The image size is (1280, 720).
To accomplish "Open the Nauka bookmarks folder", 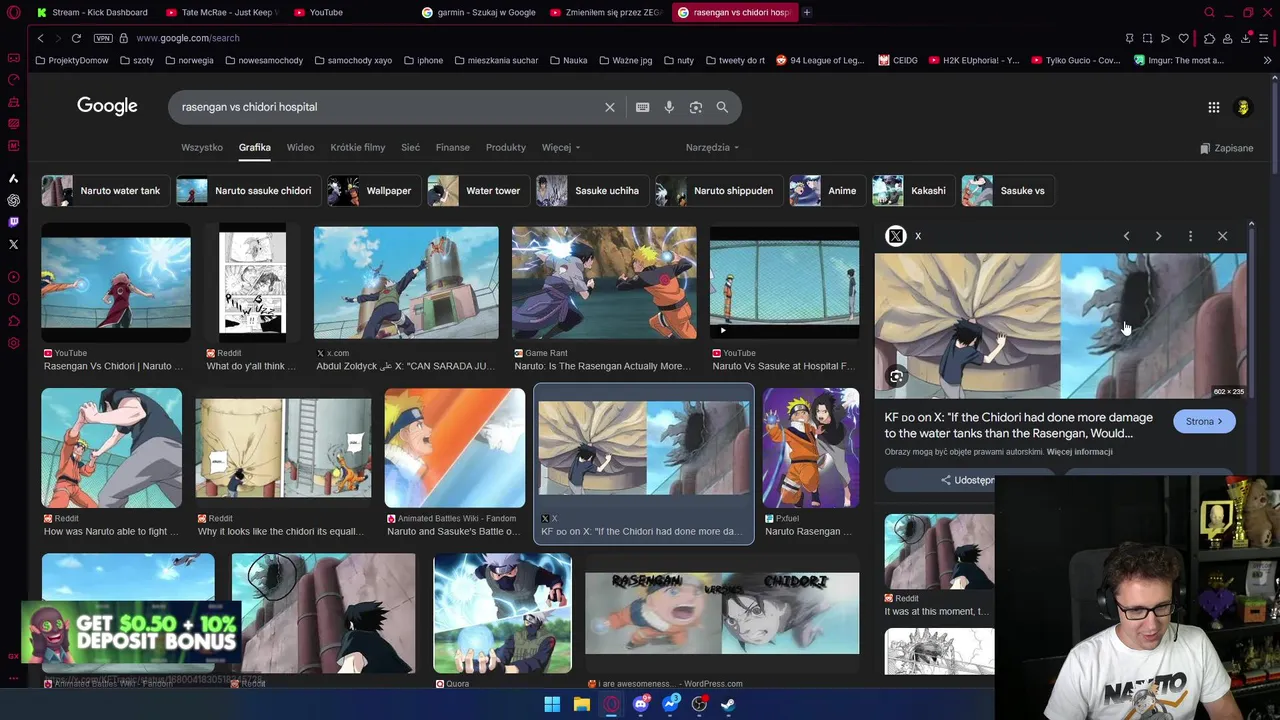I will pyautogui.click(x=568, y=60).
